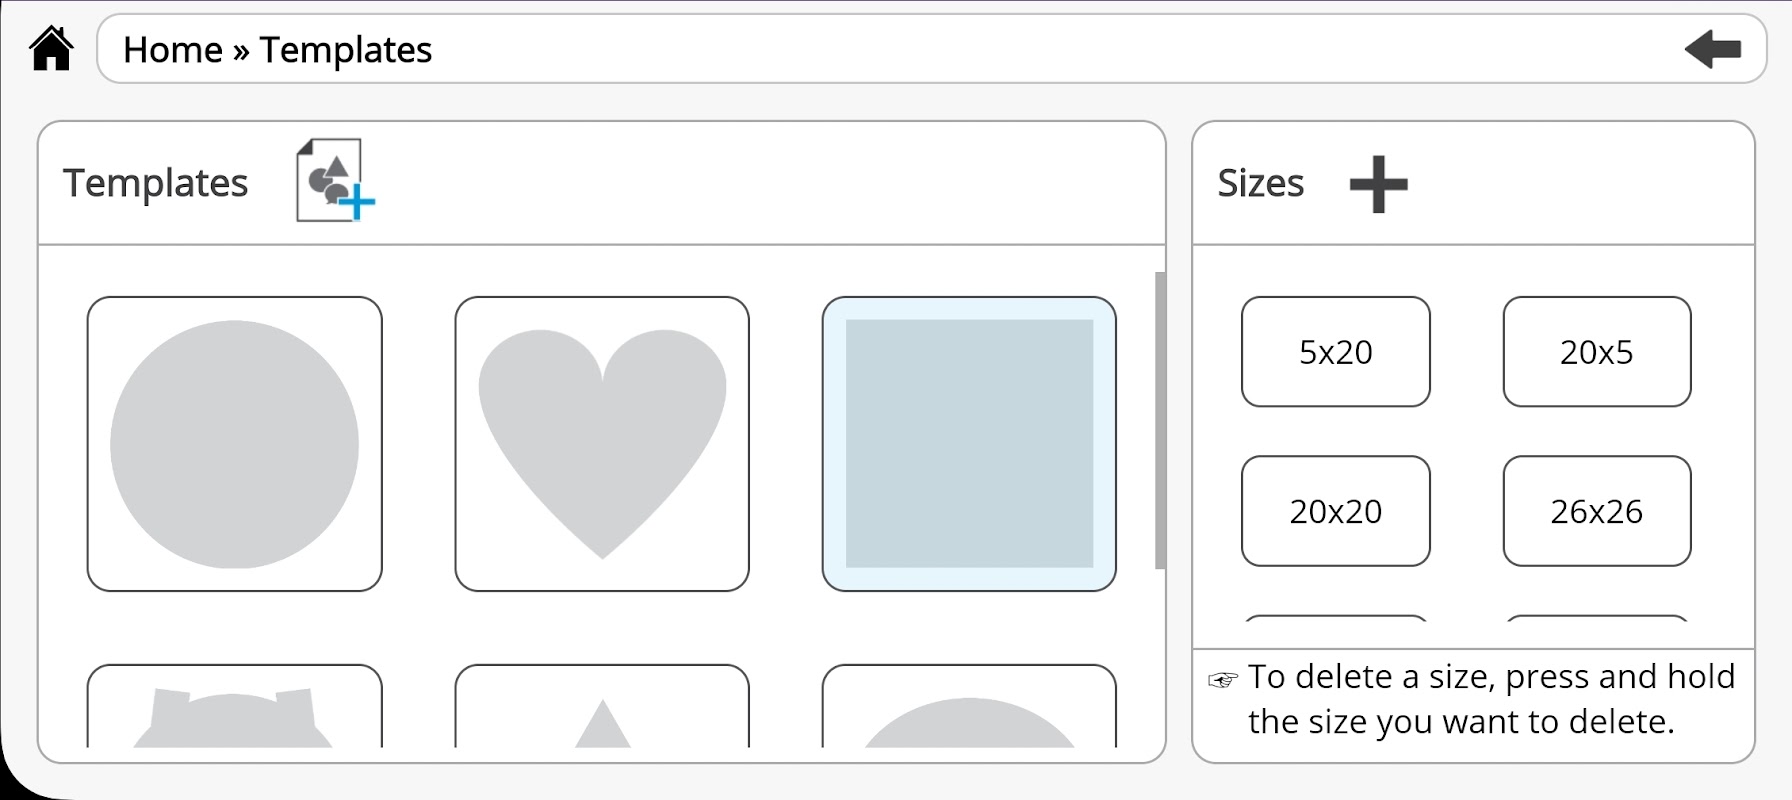Screen dimensions: 1792x800
Task: Select the circle template
Action: pos(234,444)
